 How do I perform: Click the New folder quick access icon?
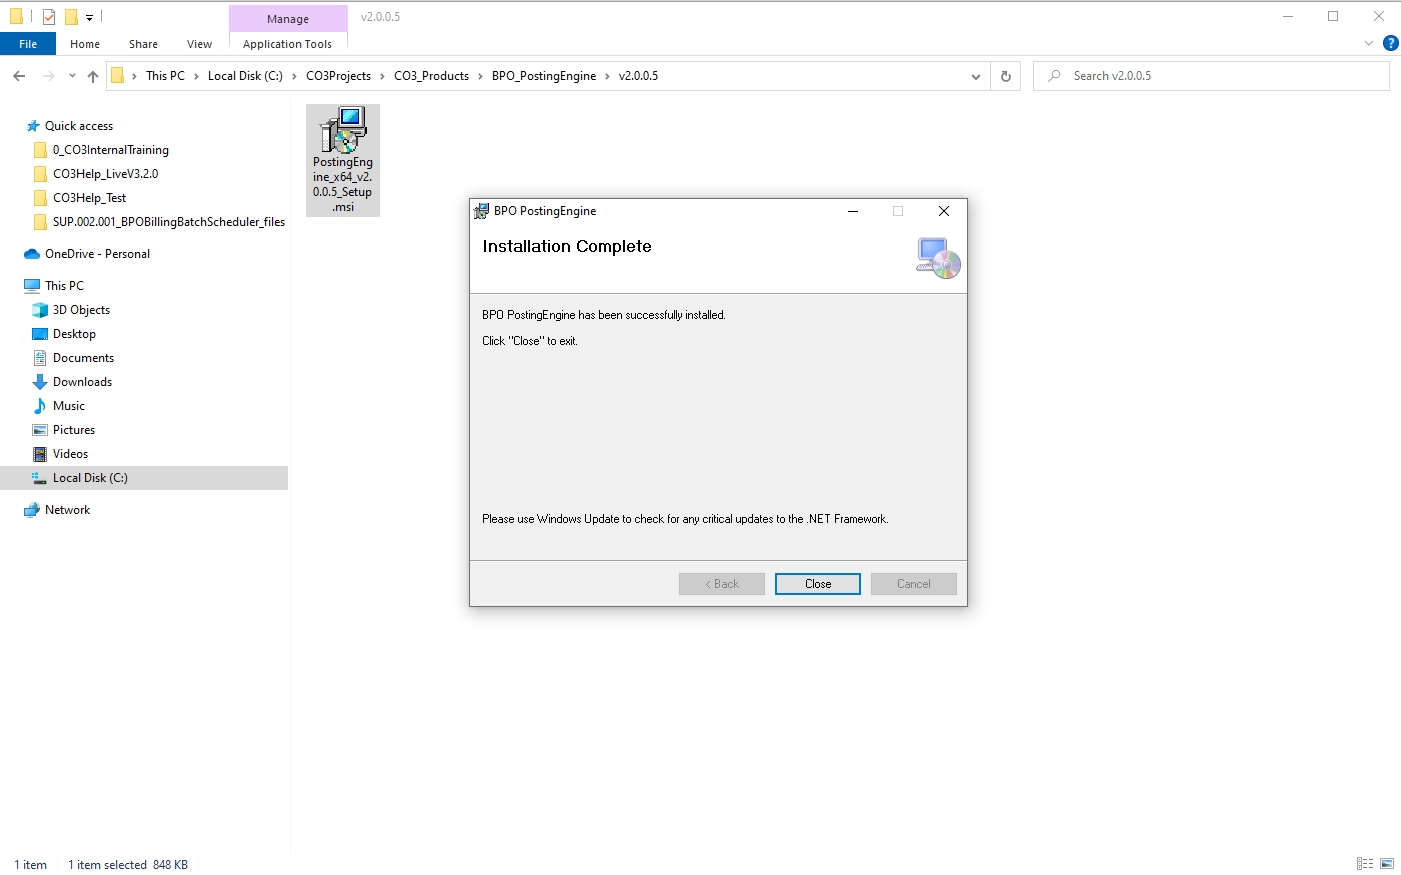coord(71,17)
